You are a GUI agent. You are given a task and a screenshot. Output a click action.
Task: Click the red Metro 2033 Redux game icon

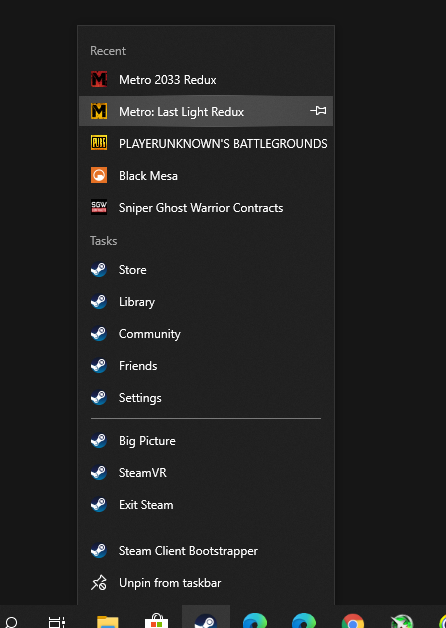pos(99,79)
